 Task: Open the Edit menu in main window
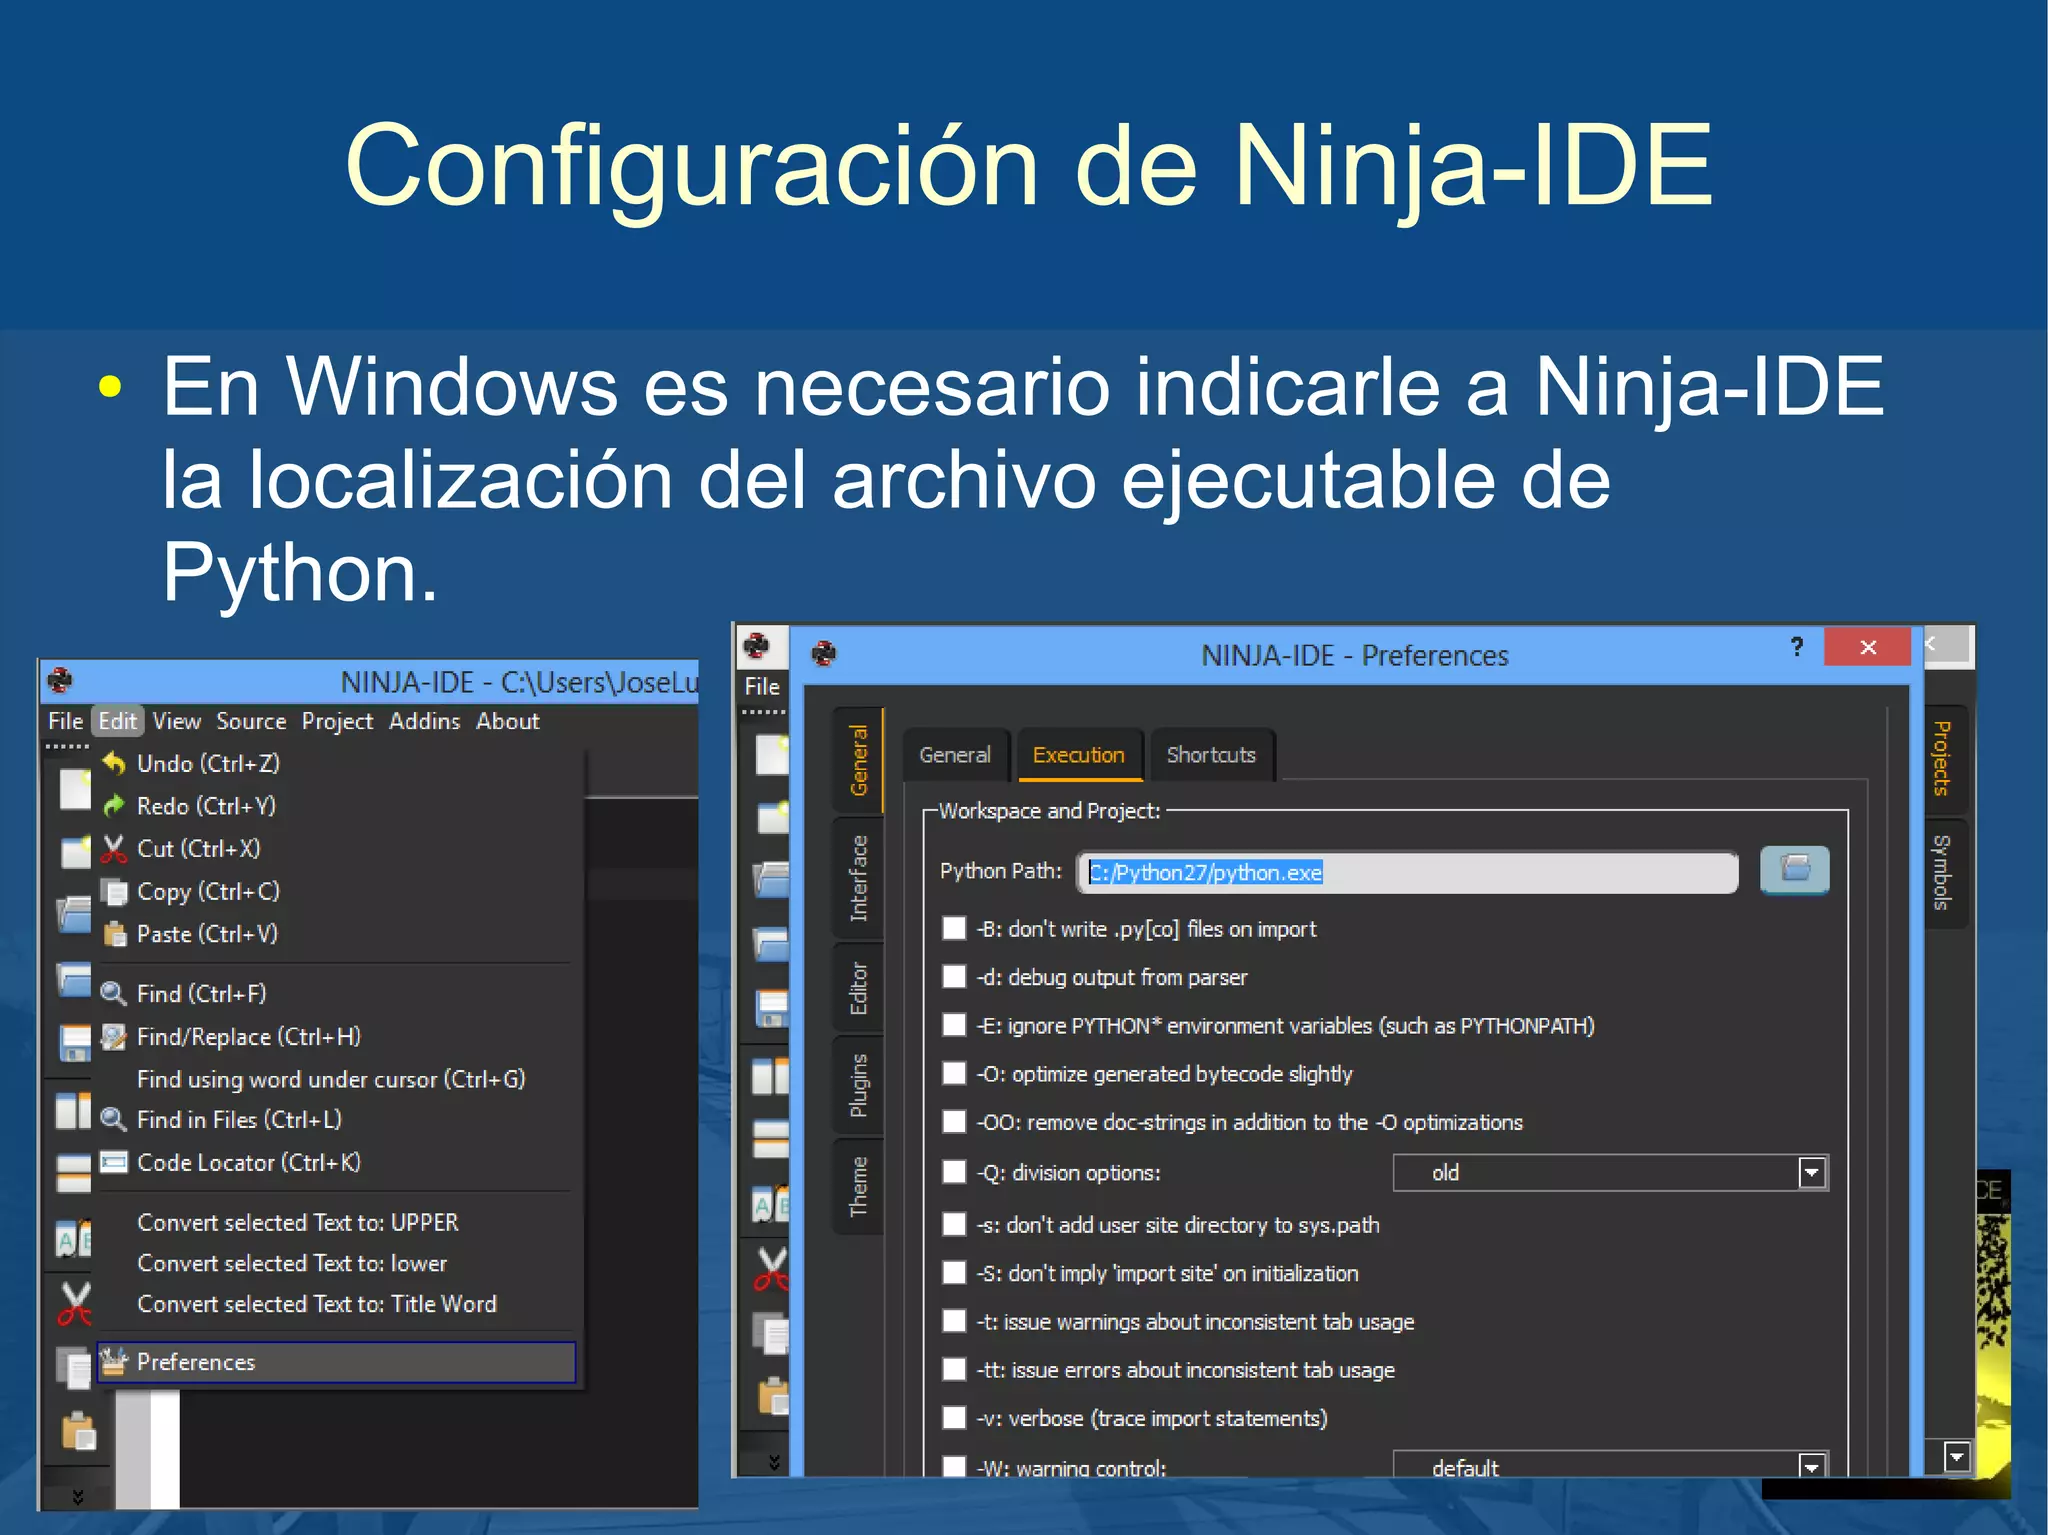(x=118, y=721)
